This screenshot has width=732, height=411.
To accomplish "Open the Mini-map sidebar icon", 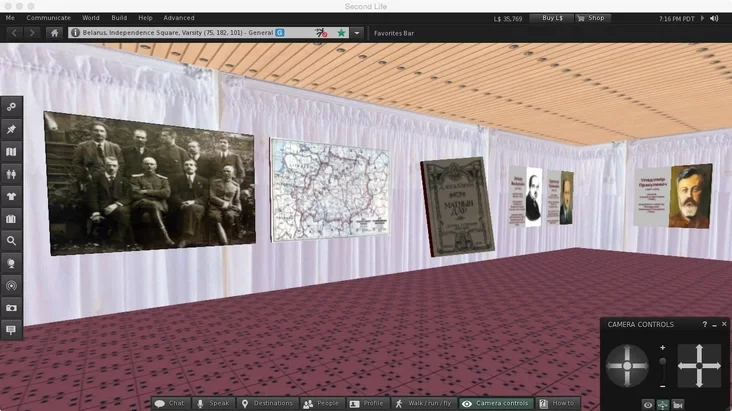I will pyautogui.click(x=11, y=263).
